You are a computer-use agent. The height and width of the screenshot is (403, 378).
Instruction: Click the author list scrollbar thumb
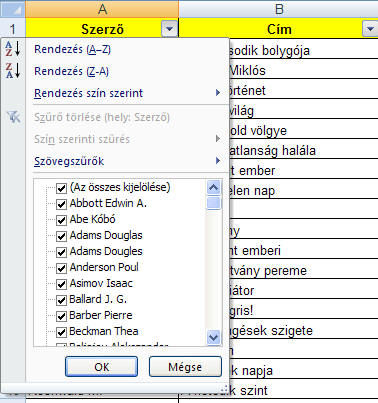click(213, 203)
